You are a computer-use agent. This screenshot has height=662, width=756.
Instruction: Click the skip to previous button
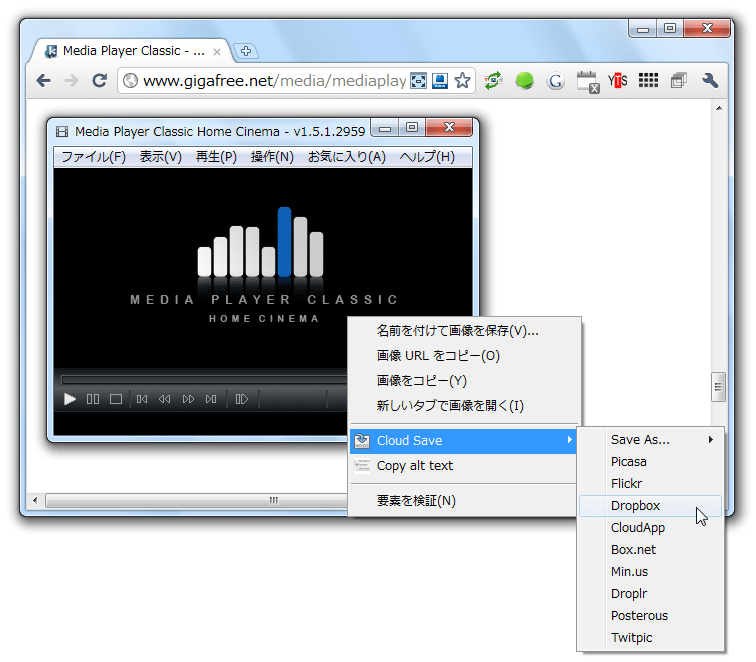pyautogui.click(x=142, y=399)
